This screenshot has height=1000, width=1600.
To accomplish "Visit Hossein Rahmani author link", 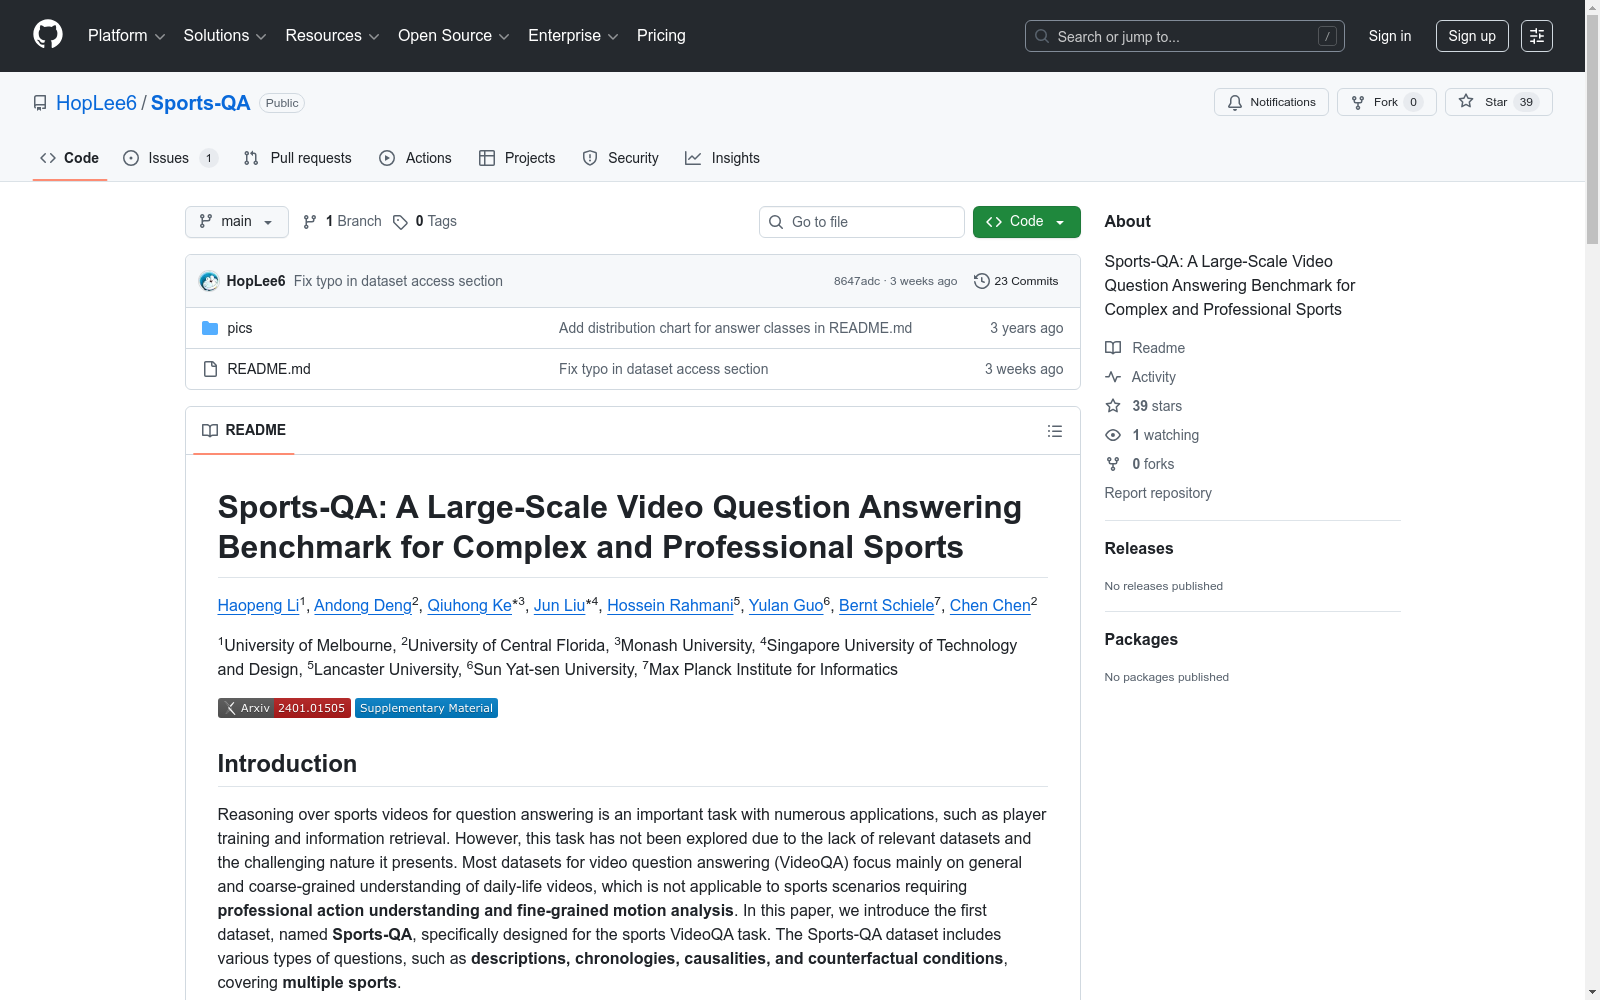I will 670,605.
